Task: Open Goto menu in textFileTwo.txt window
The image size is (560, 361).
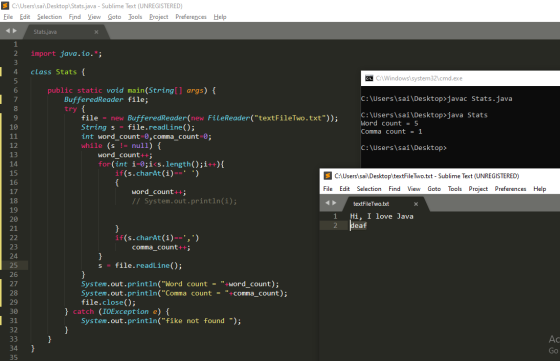Action: 434,189
